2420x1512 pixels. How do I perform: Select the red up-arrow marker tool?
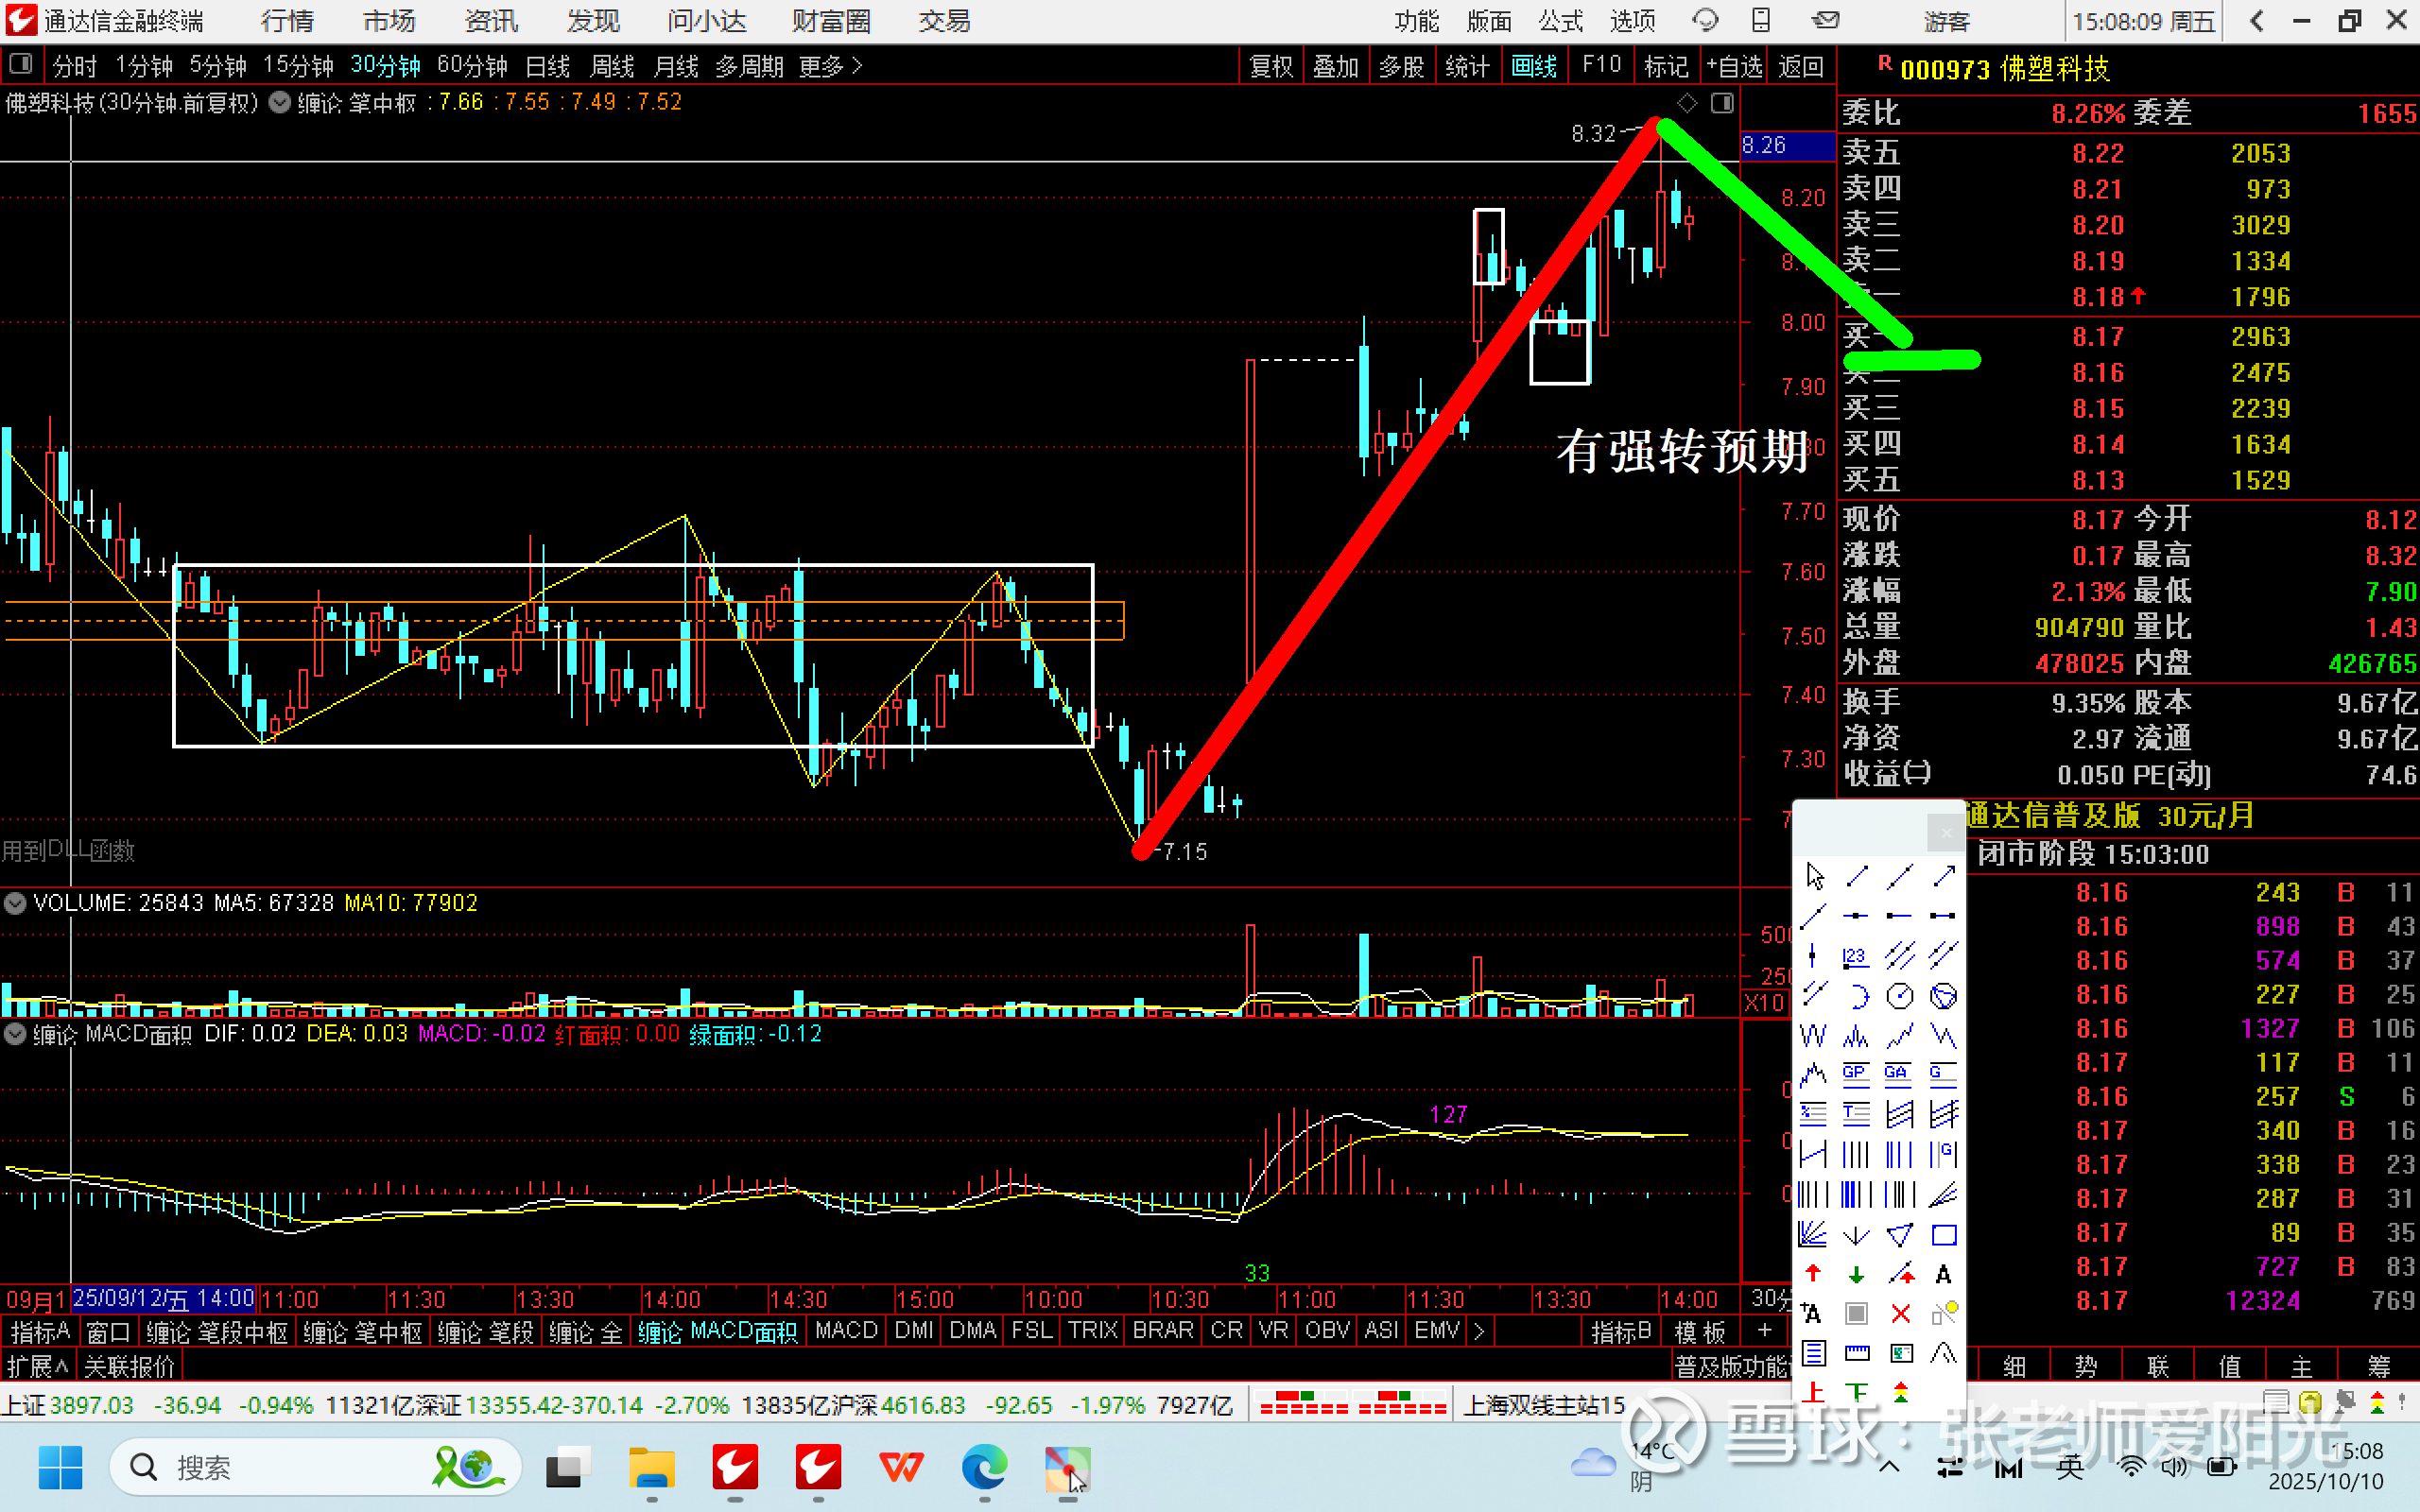point(1813,1274)
